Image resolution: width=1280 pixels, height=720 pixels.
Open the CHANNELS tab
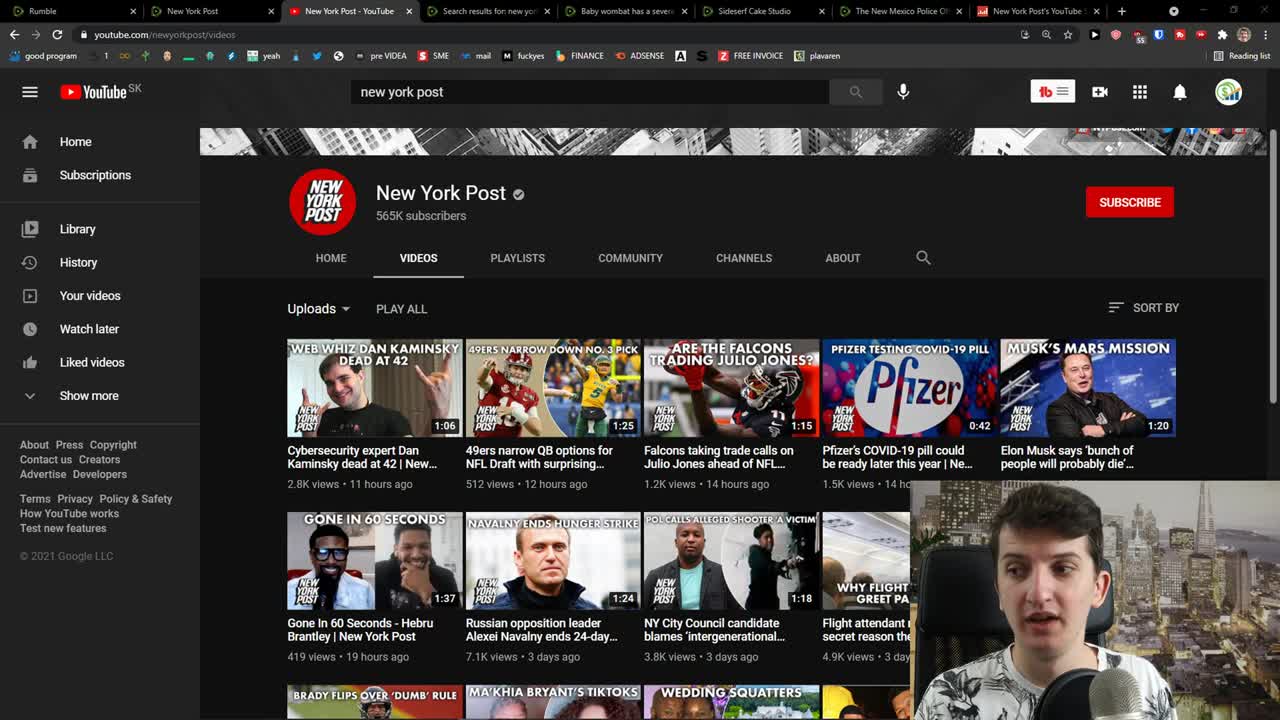(744, 258)
